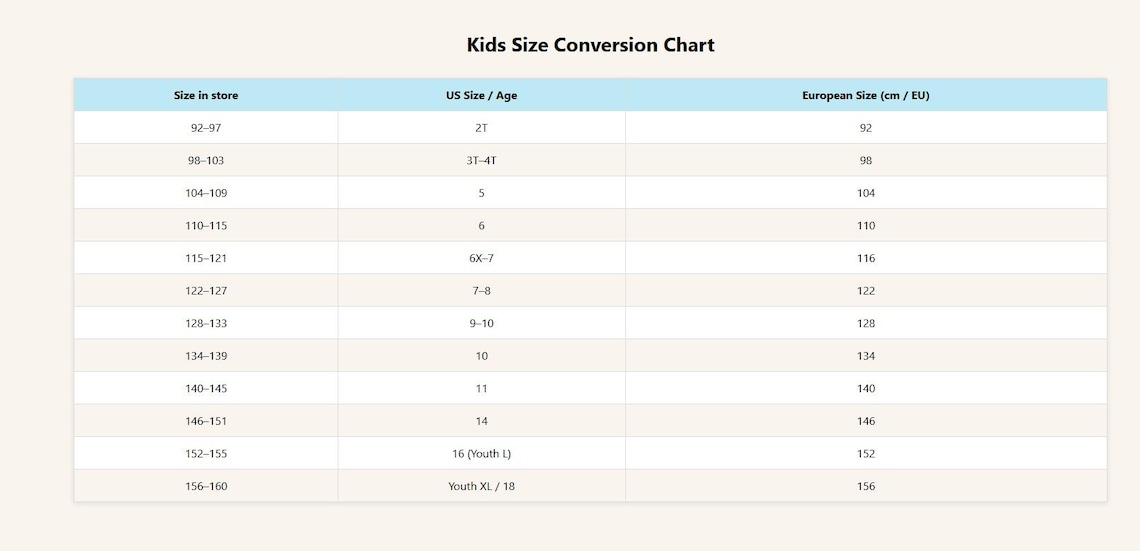1140x551 pixels.
Task: Select the US size 14 cell
Action: tap(481, 422)
